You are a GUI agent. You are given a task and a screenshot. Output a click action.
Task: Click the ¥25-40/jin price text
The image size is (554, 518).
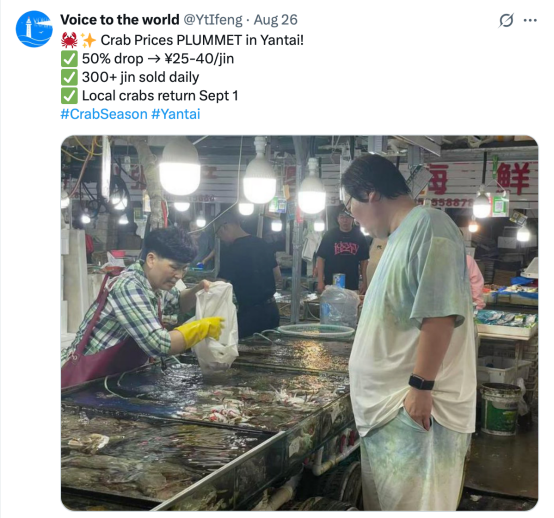(x=199, y=59)
